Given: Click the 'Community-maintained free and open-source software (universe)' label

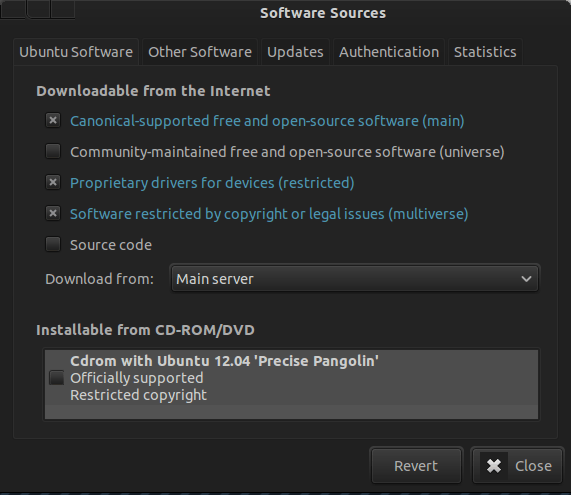Looking at the screenshot, I should 287,152.
